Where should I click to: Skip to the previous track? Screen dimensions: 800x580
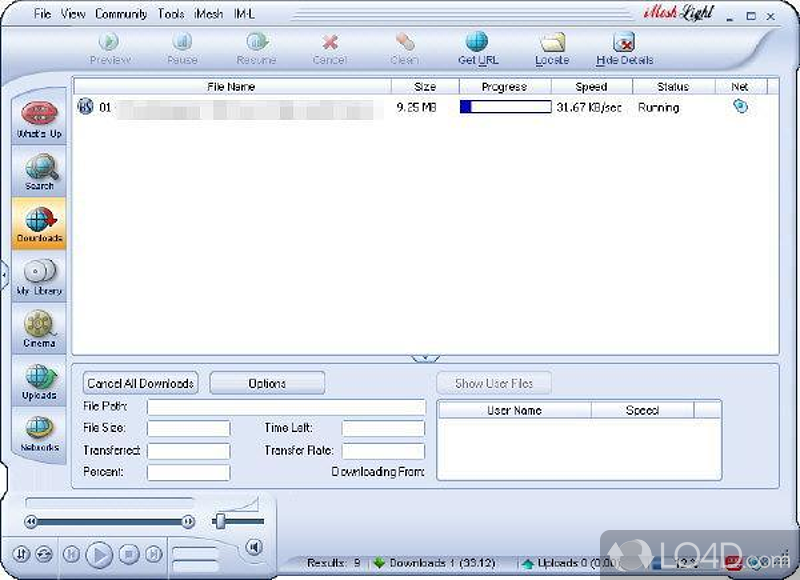[x=71, y=554]
